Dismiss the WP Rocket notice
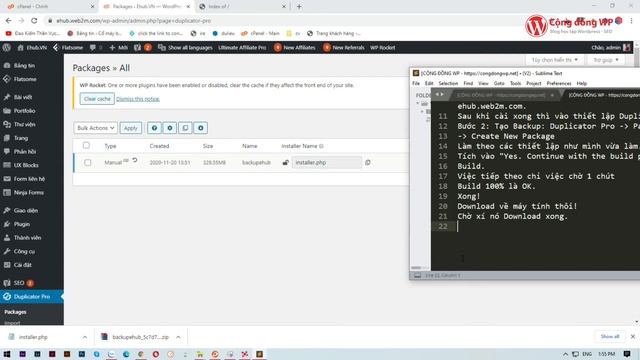 [x=138, y=99]
